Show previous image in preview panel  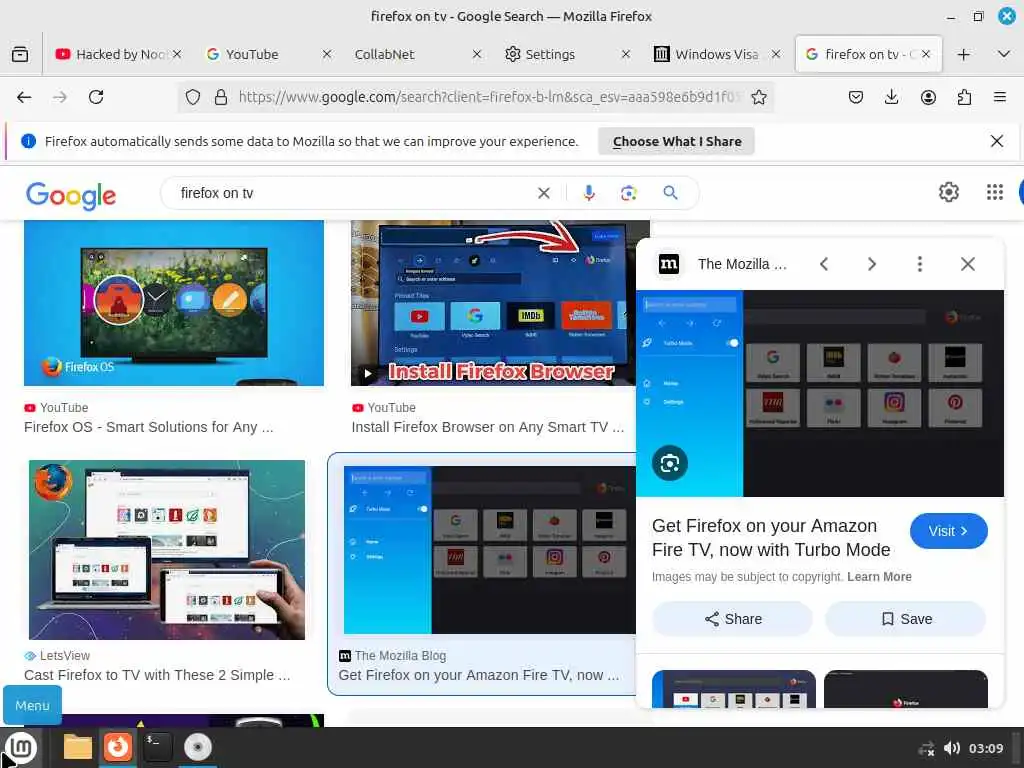click(x=824, y=264)
